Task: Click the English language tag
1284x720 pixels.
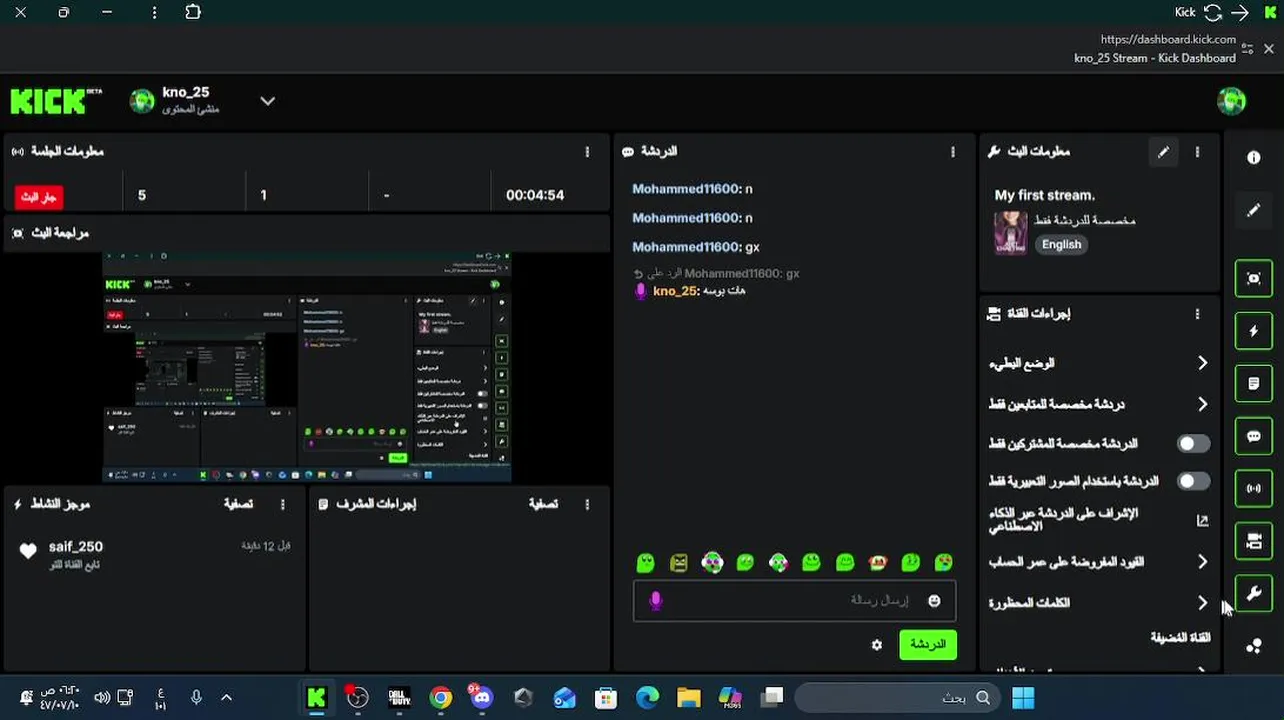Action: click(1061, 244)
